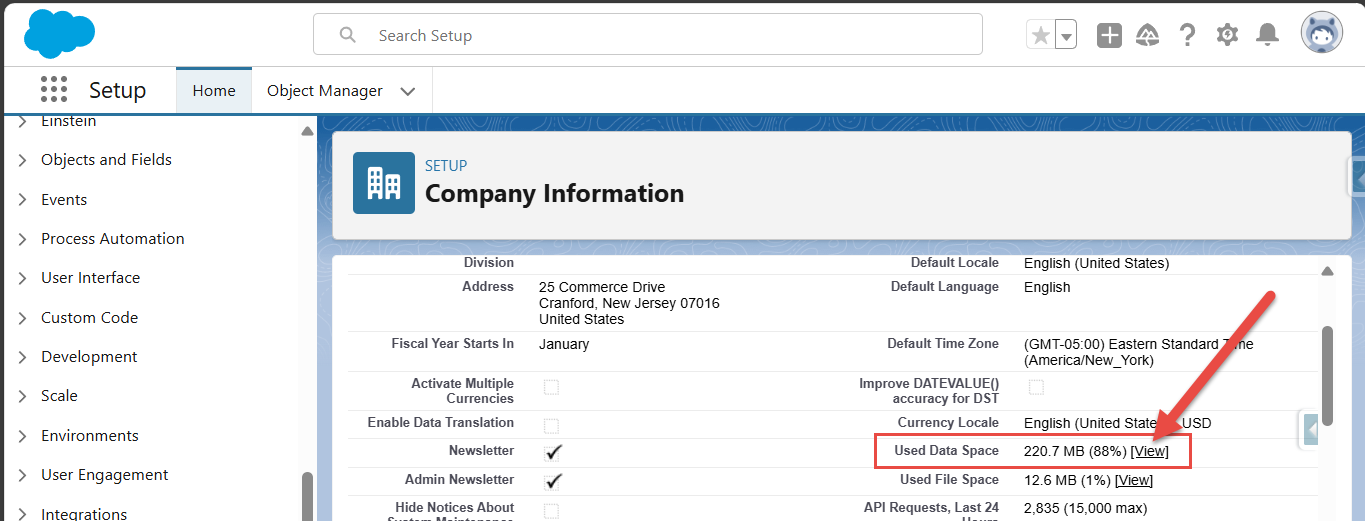Toggle Hide Notices About System Maintenance checkbox

pyautogui.click(x=552, y=511)
